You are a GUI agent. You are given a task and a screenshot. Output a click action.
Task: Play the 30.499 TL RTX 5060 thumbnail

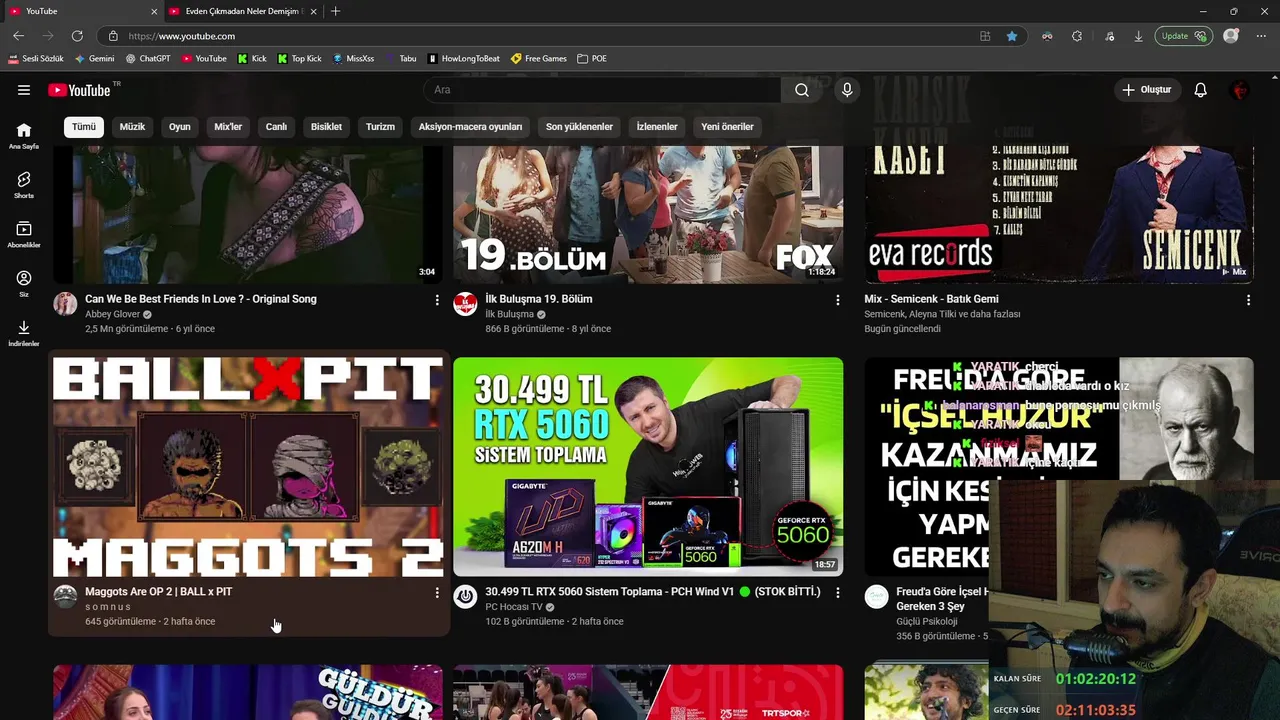648,467
